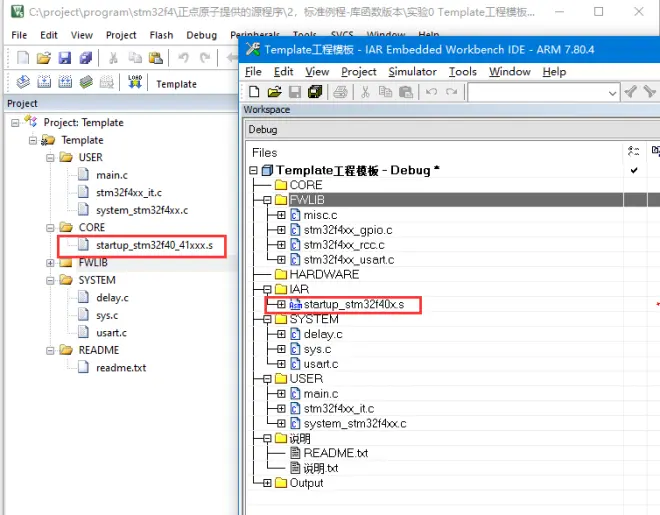Click the Open file icon in IAR toolbar
The image size is (660, 515).
click(x=274, y=92)
